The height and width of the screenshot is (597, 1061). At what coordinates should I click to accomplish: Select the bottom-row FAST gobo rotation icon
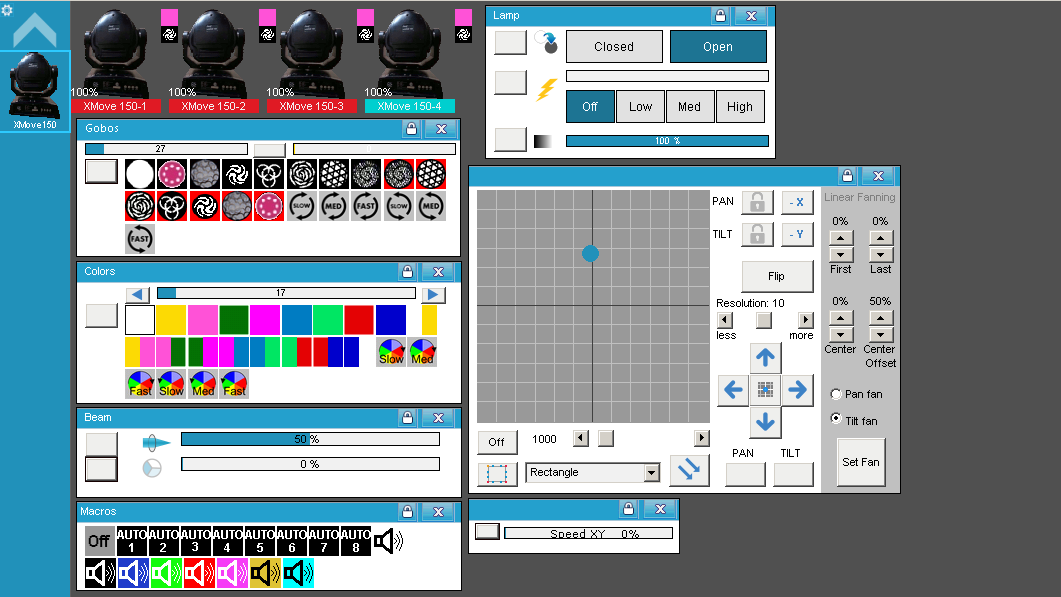139,239
